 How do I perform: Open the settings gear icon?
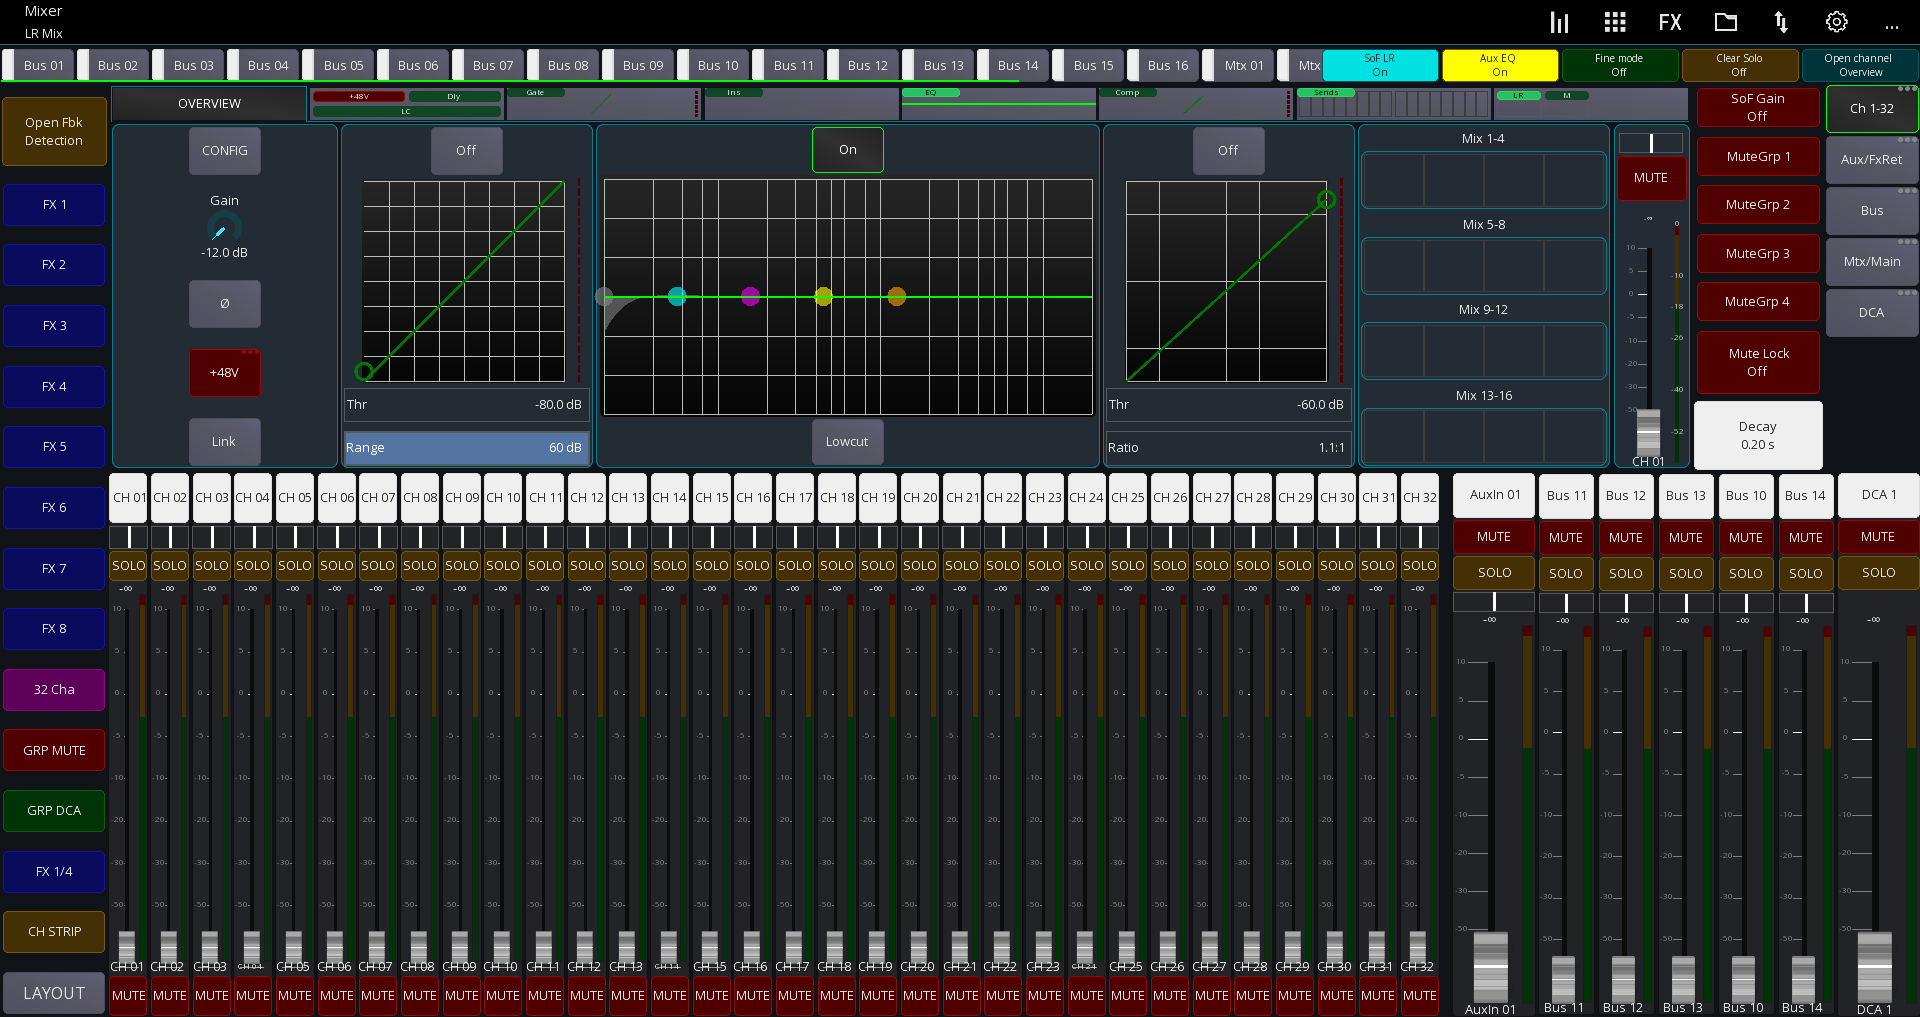1837,22
